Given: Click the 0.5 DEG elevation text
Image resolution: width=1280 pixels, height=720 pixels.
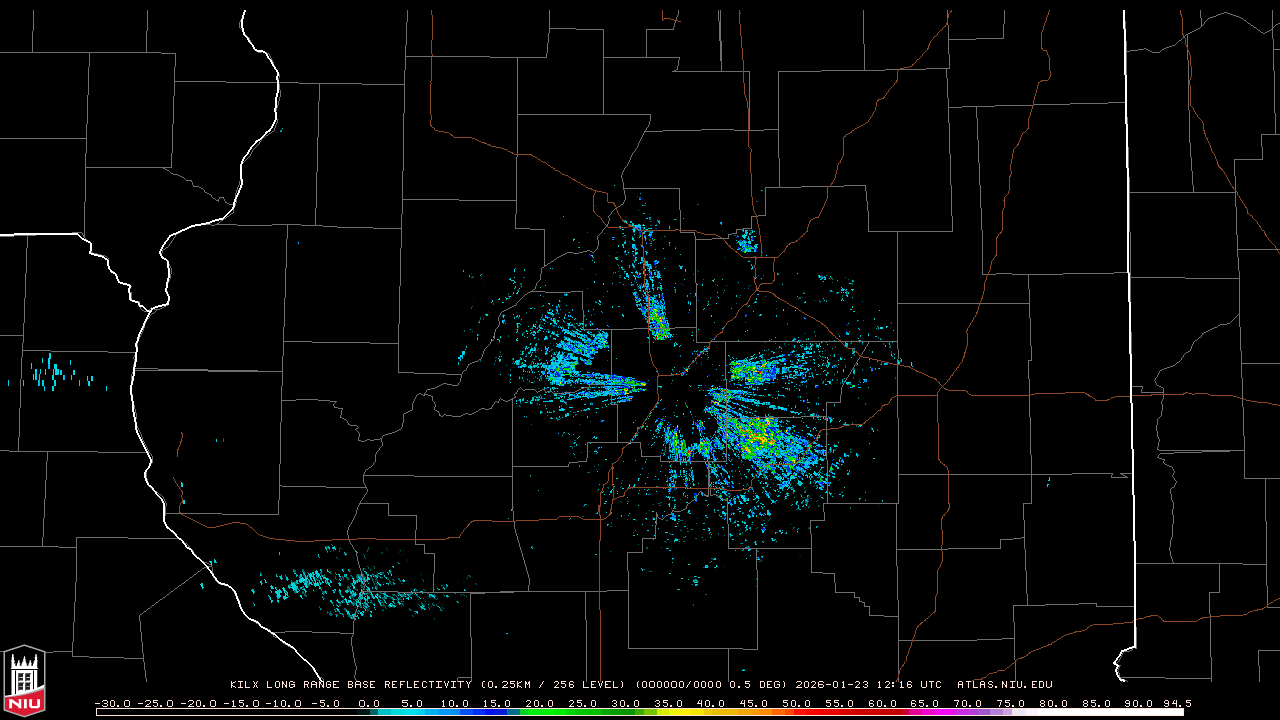Looking at the screenshot, I should [x=755, y=684].
